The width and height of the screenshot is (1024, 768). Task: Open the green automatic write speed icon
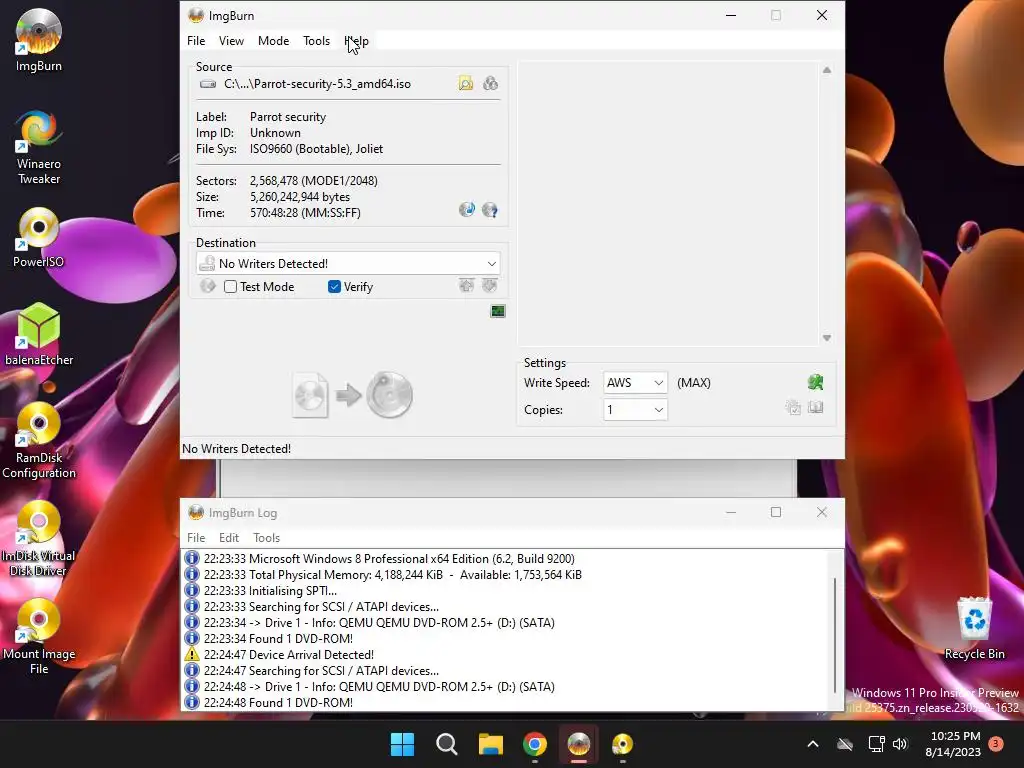click(815, 383)
